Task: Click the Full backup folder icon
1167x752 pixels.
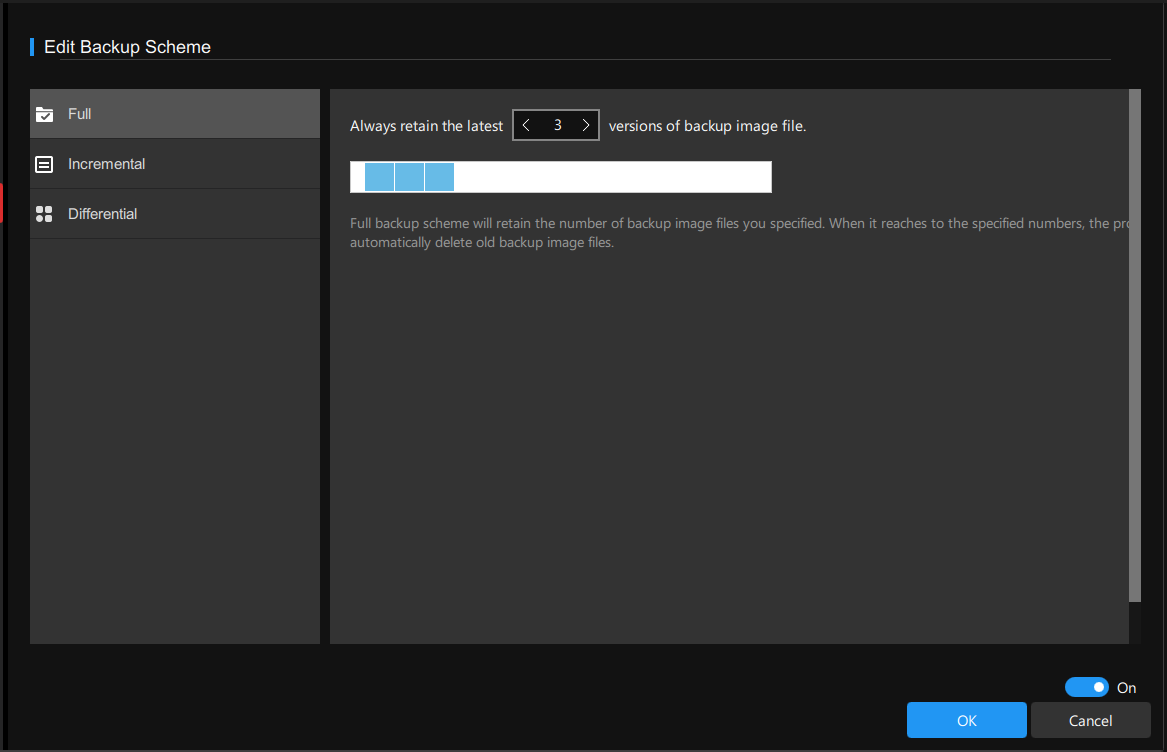Action: pyautogui.click(x=45, y=114)
